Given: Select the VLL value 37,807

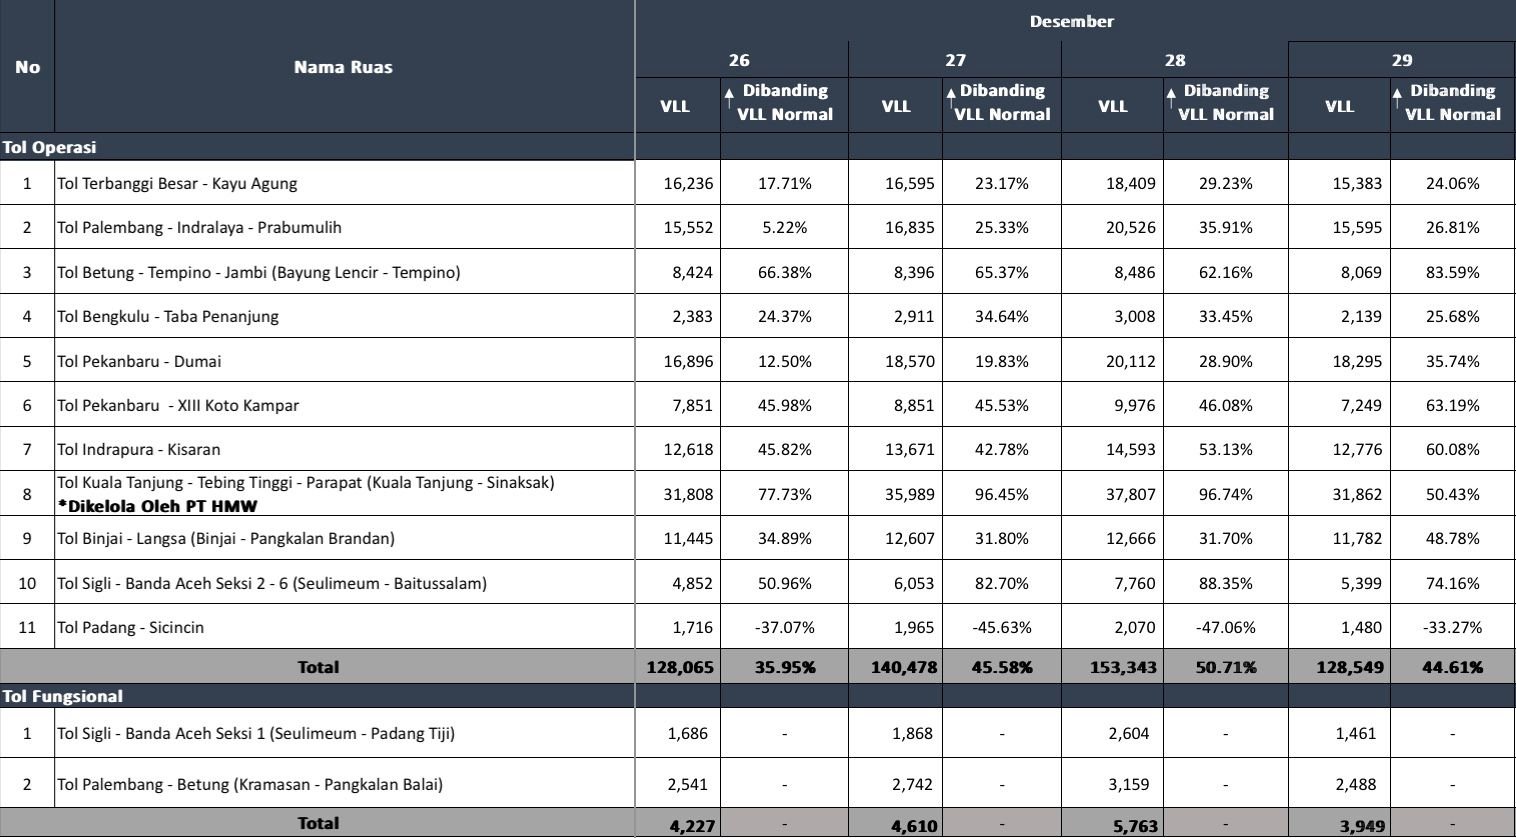Looking at the screenshot, I should (x=1130, y=494).
